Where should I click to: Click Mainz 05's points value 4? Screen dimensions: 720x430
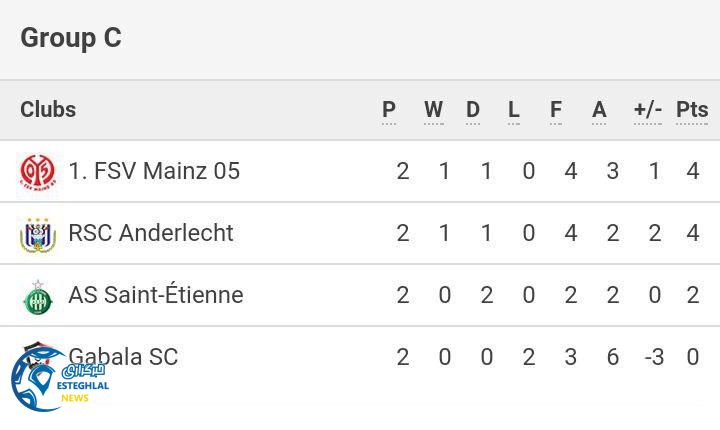click(693, 171)
